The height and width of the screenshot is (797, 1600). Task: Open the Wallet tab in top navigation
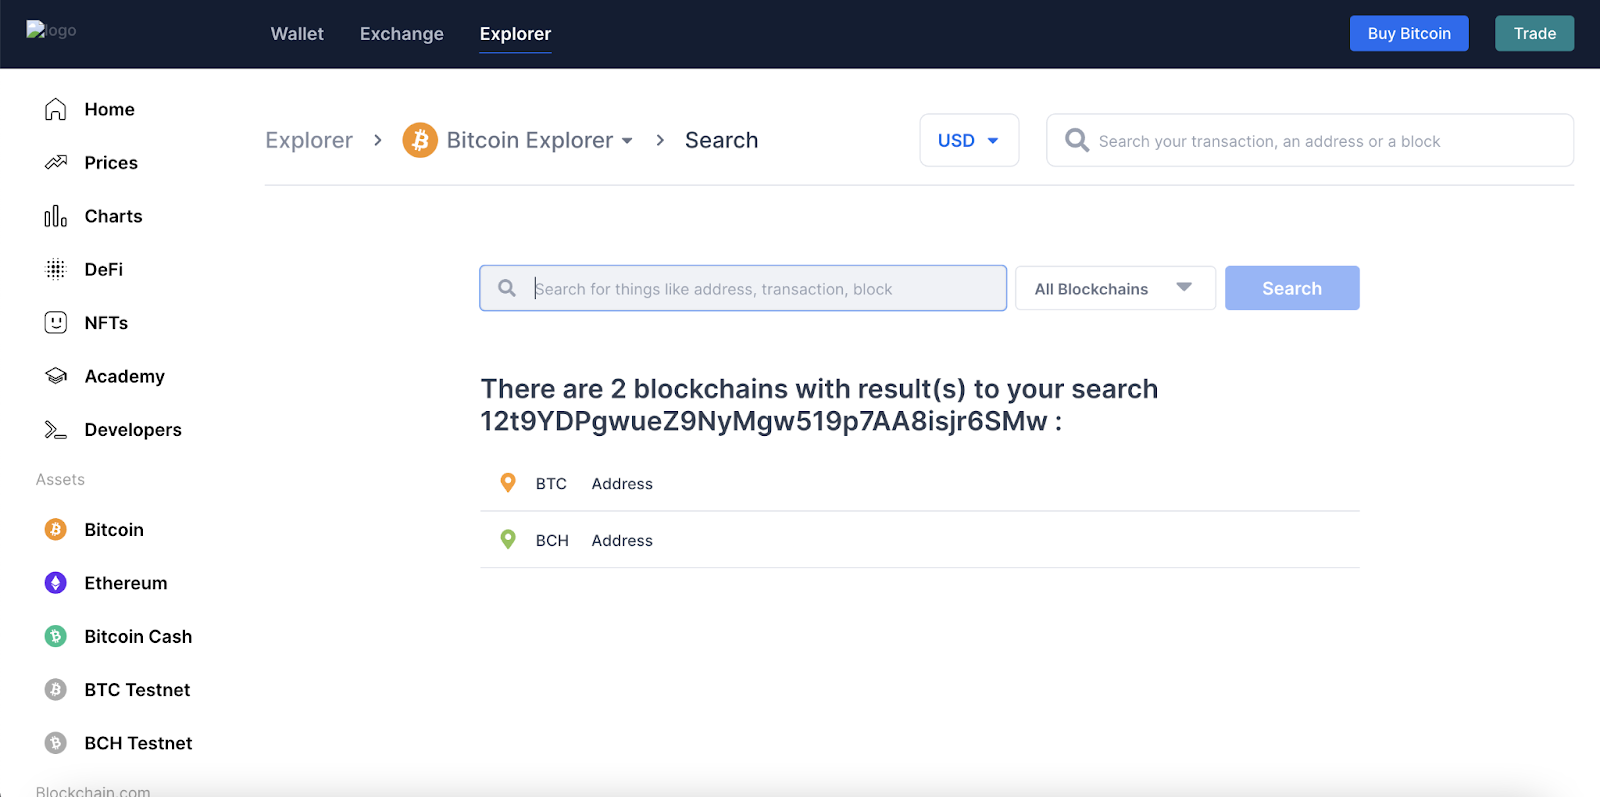point(297,34)
